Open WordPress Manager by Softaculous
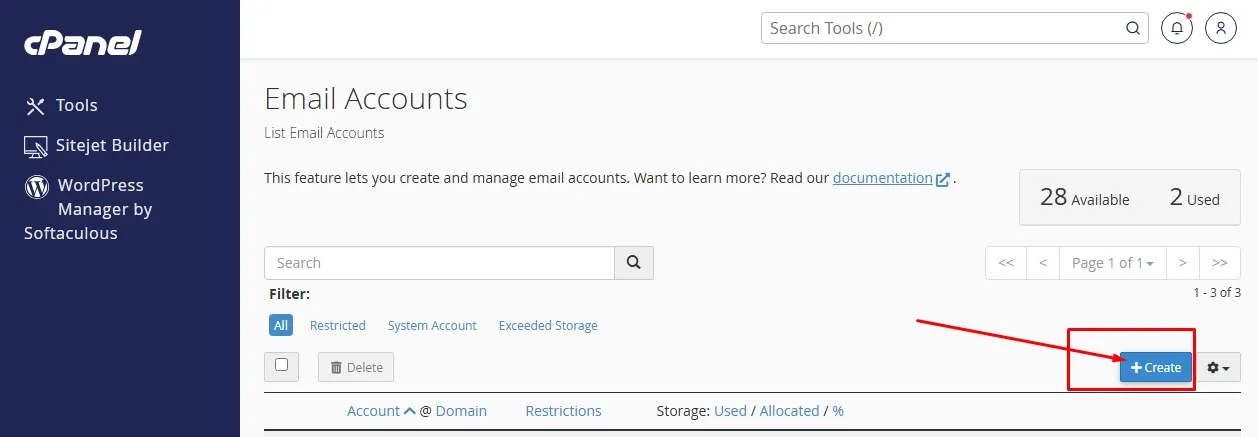1258x437 pixels. pyautogui.click(x=88, y=209)
